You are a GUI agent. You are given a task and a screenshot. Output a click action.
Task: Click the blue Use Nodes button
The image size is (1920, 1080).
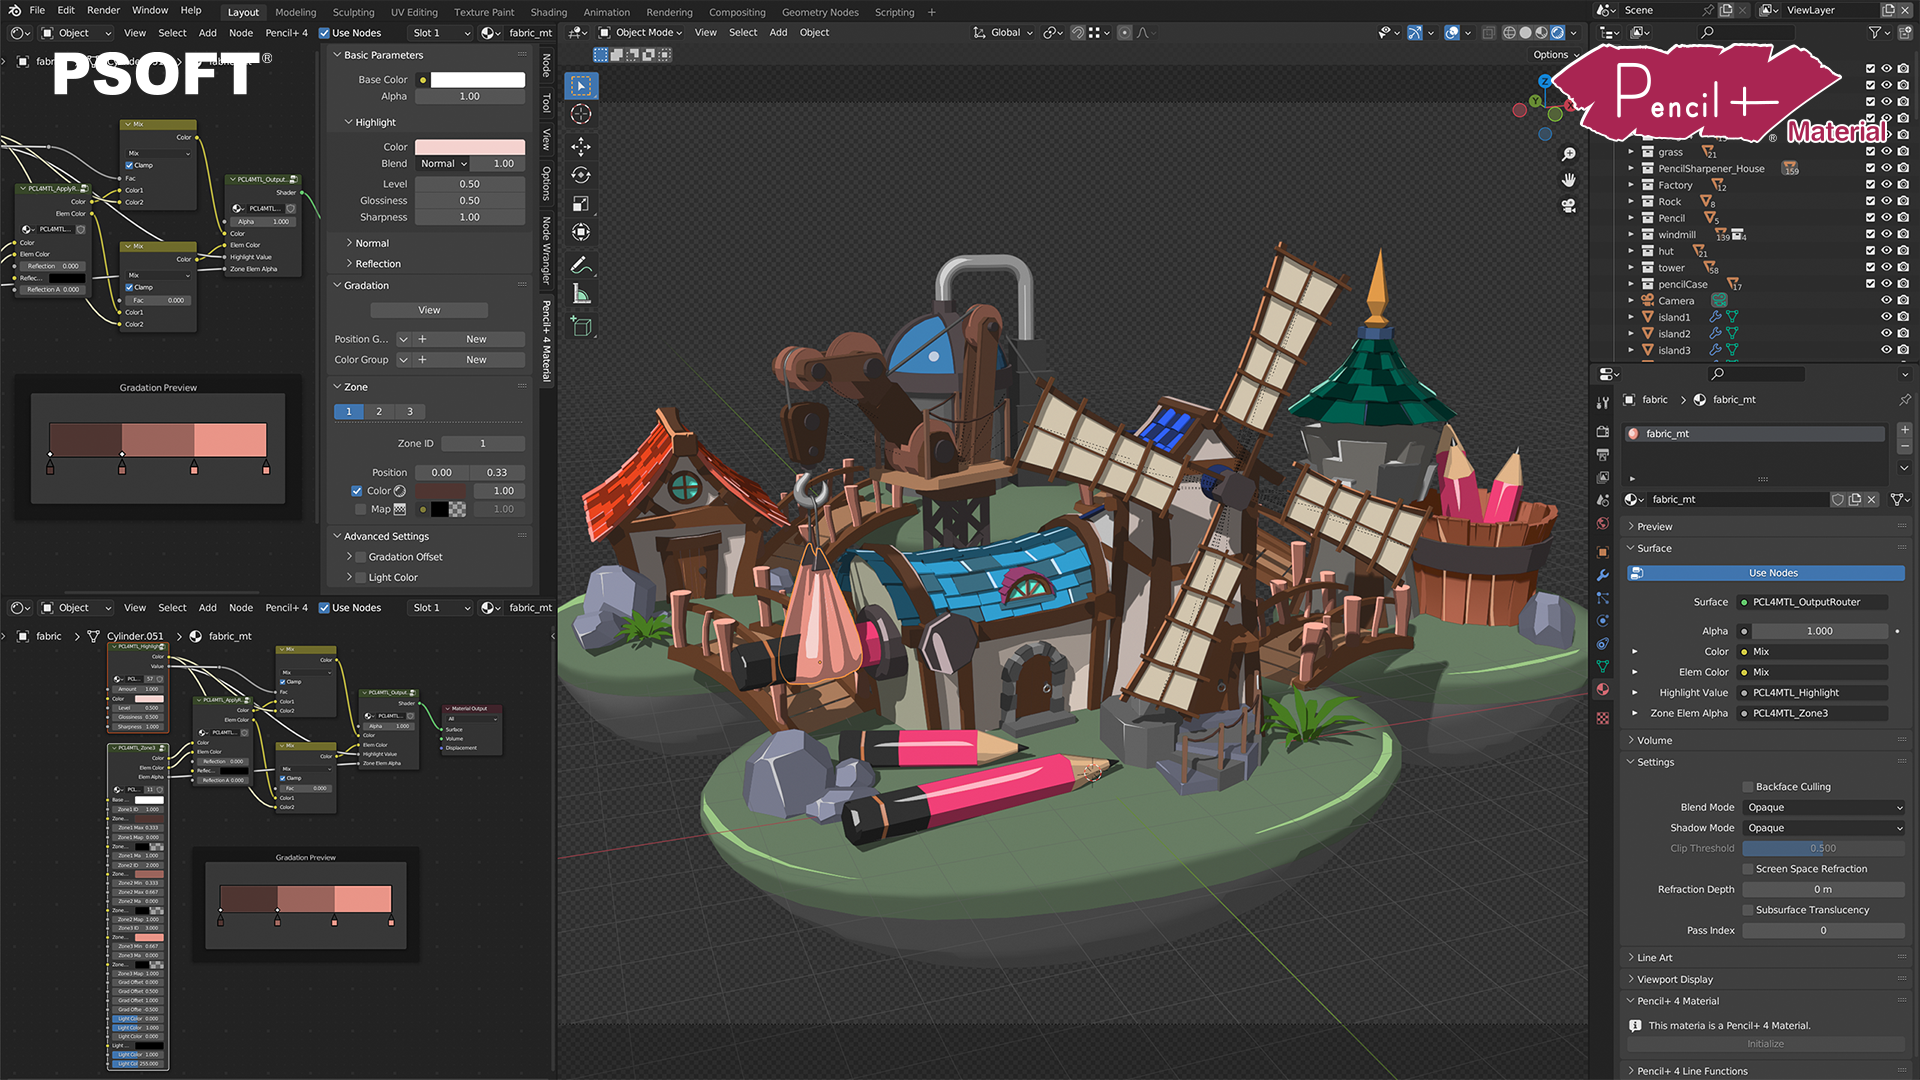[x=1765, y=574]
